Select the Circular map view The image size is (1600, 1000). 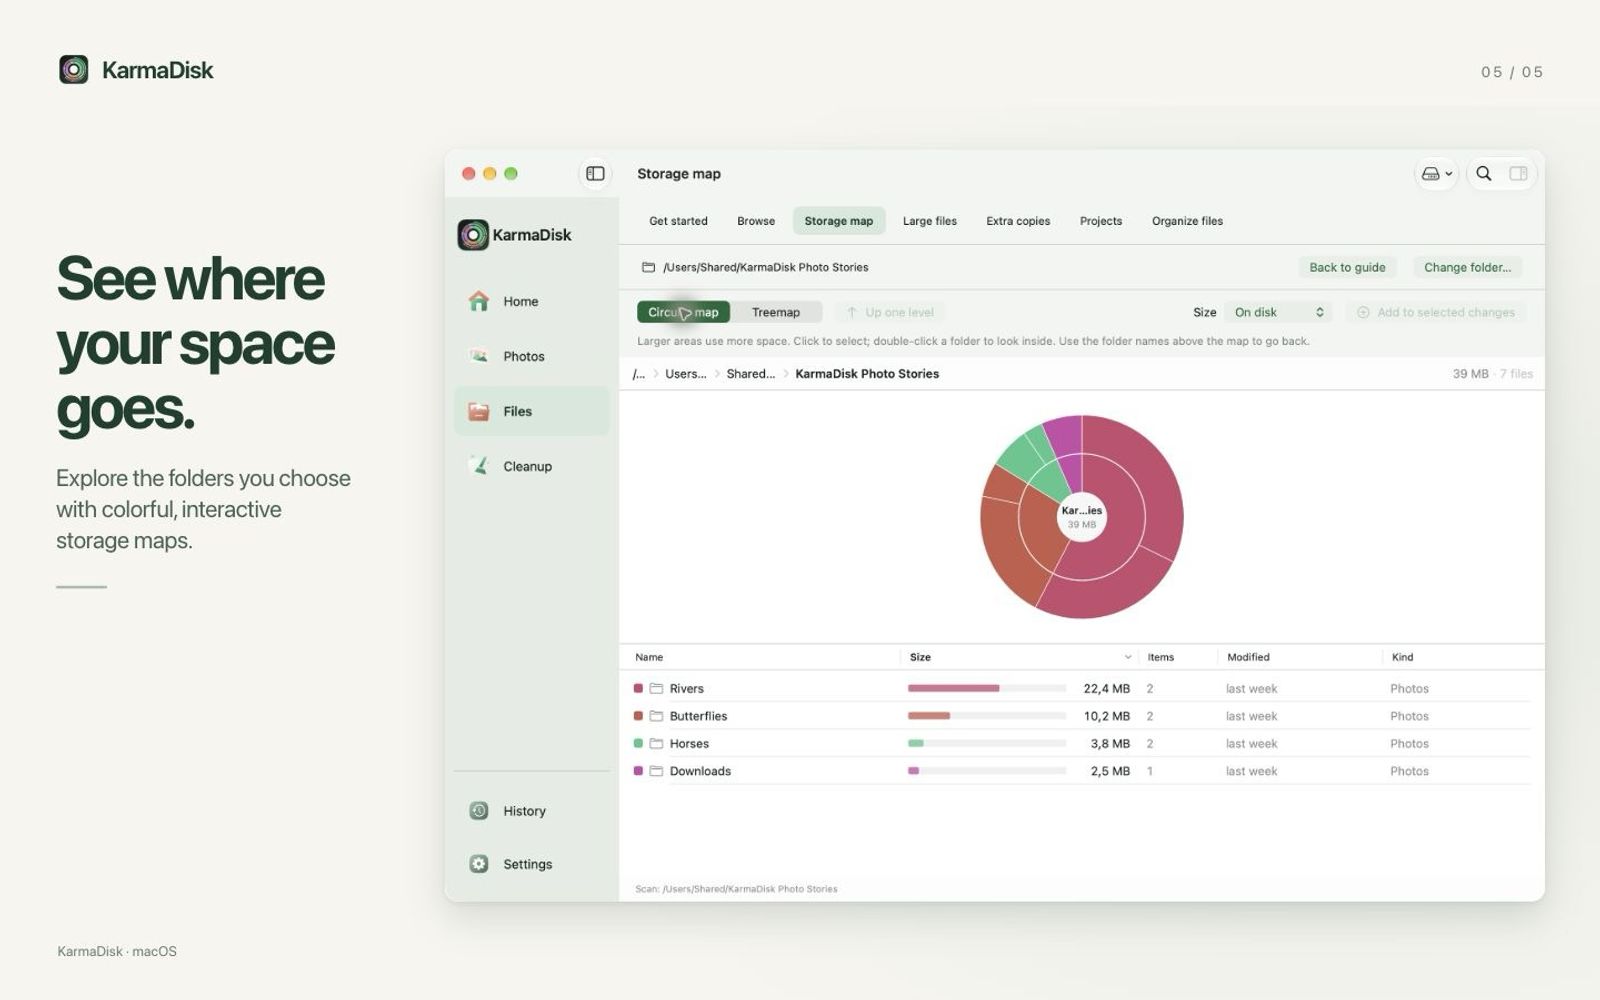[683, 312]
